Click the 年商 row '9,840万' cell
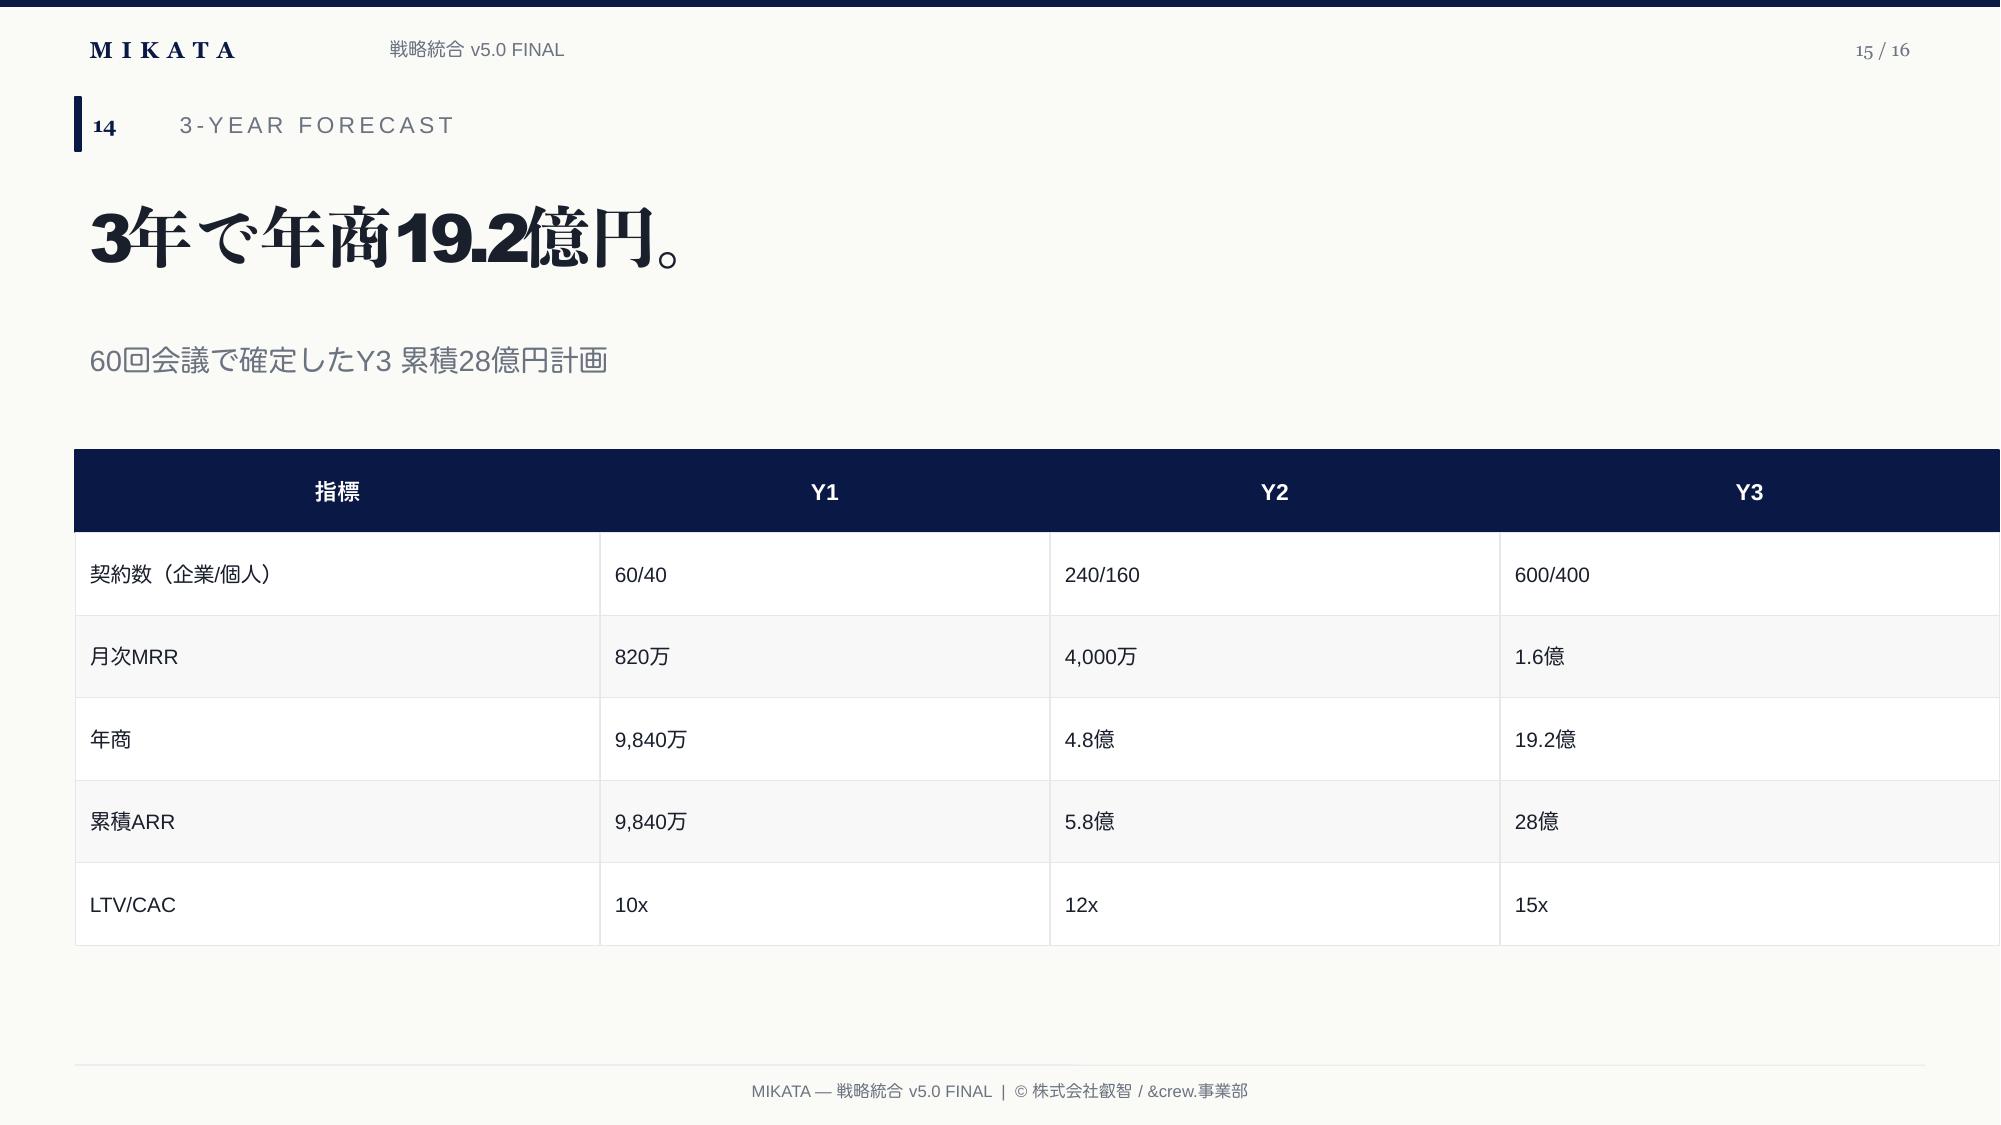This screenshot has width=2001, height=1125. 825,739
